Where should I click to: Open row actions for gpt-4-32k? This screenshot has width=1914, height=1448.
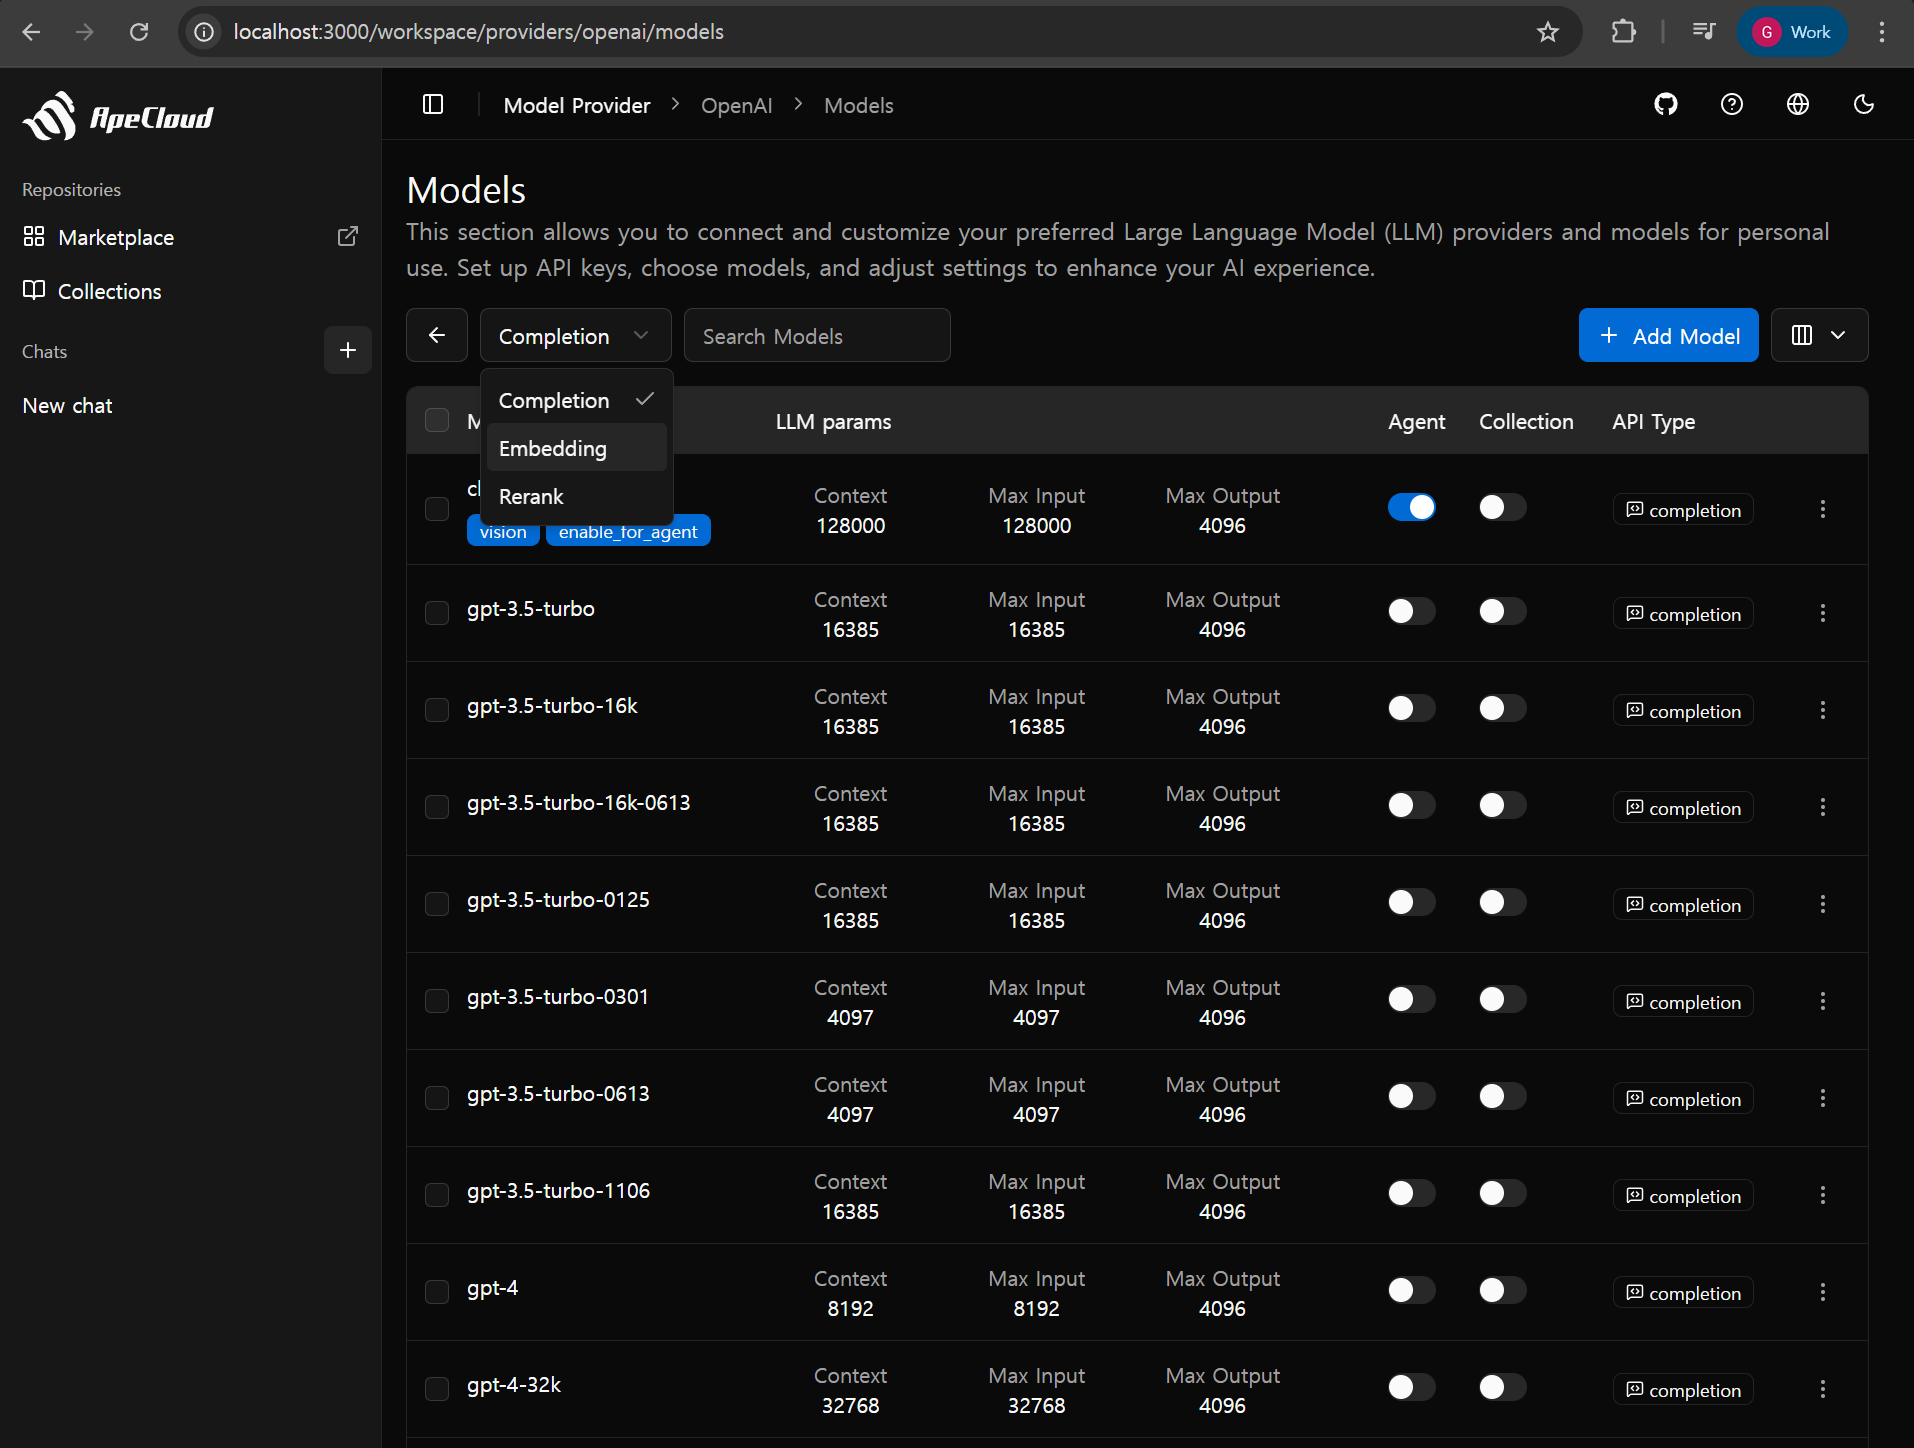point(1823,1389)
